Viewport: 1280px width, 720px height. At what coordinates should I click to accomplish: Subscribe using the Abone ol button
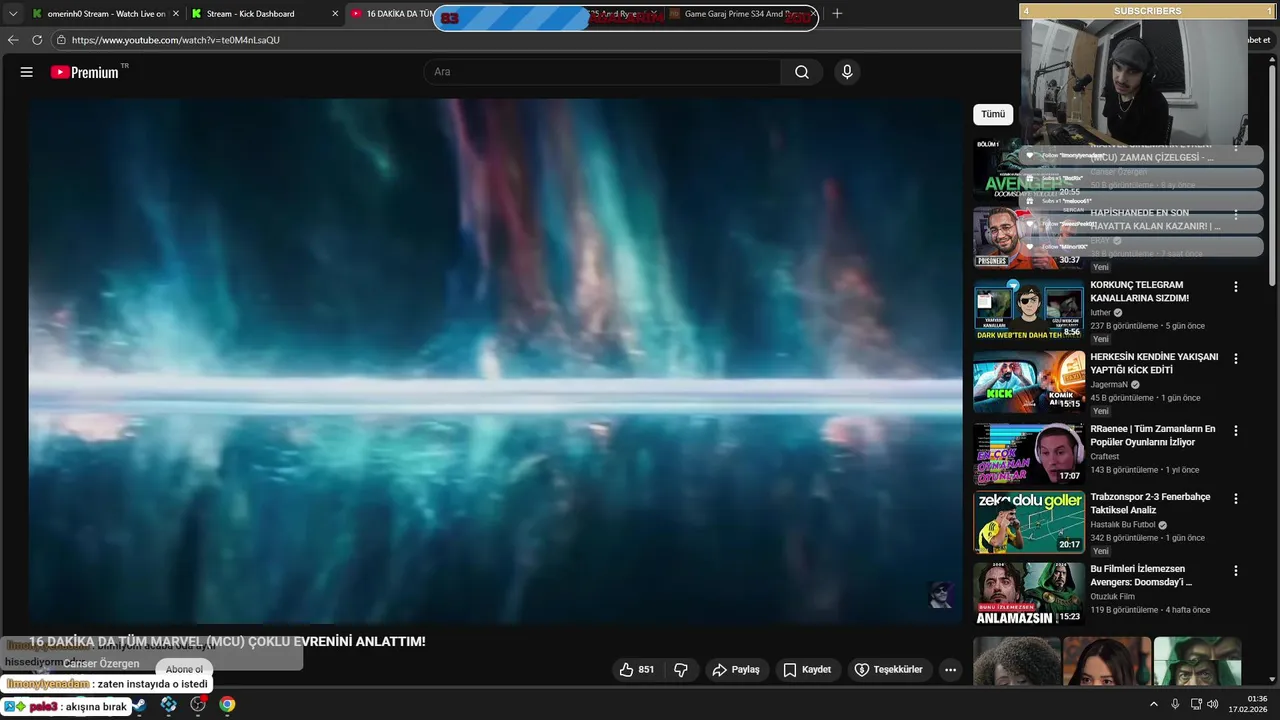(184, 670)
